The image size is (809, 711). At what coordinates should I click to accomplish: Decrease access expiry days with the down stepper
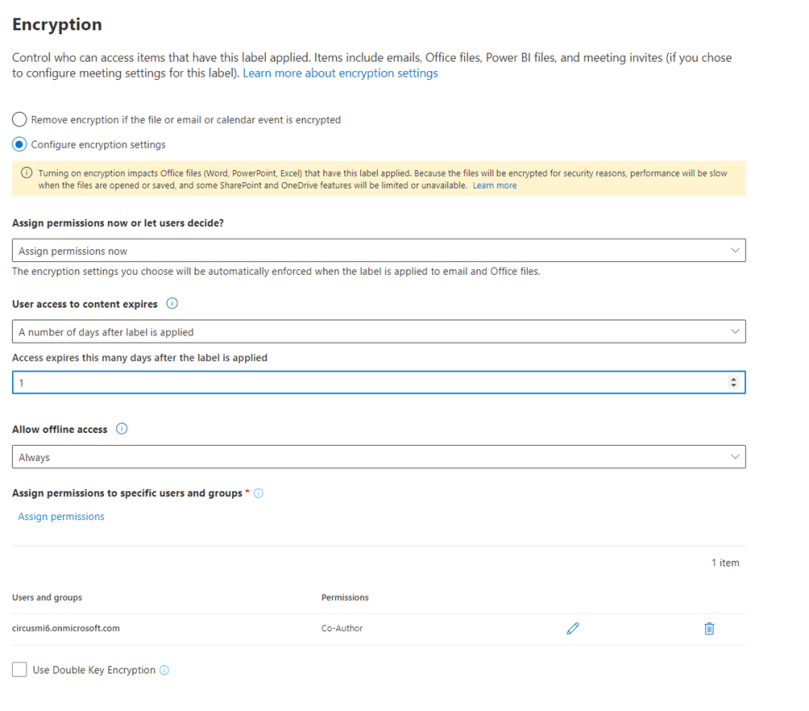click(x=734, y=385)
